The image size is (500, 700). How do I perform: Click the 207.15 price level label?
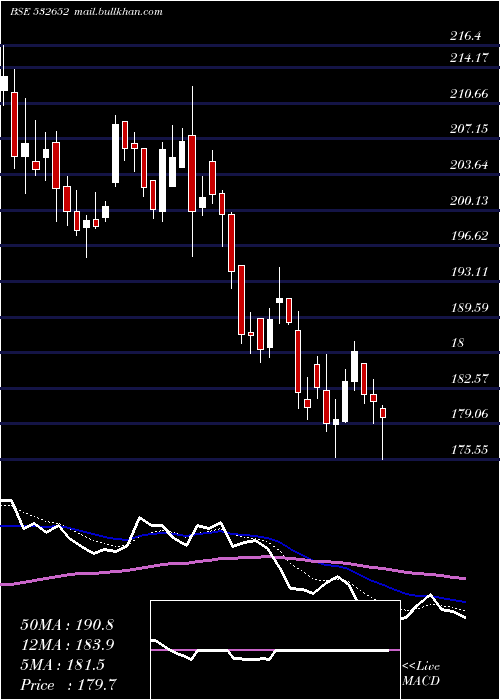469,129
